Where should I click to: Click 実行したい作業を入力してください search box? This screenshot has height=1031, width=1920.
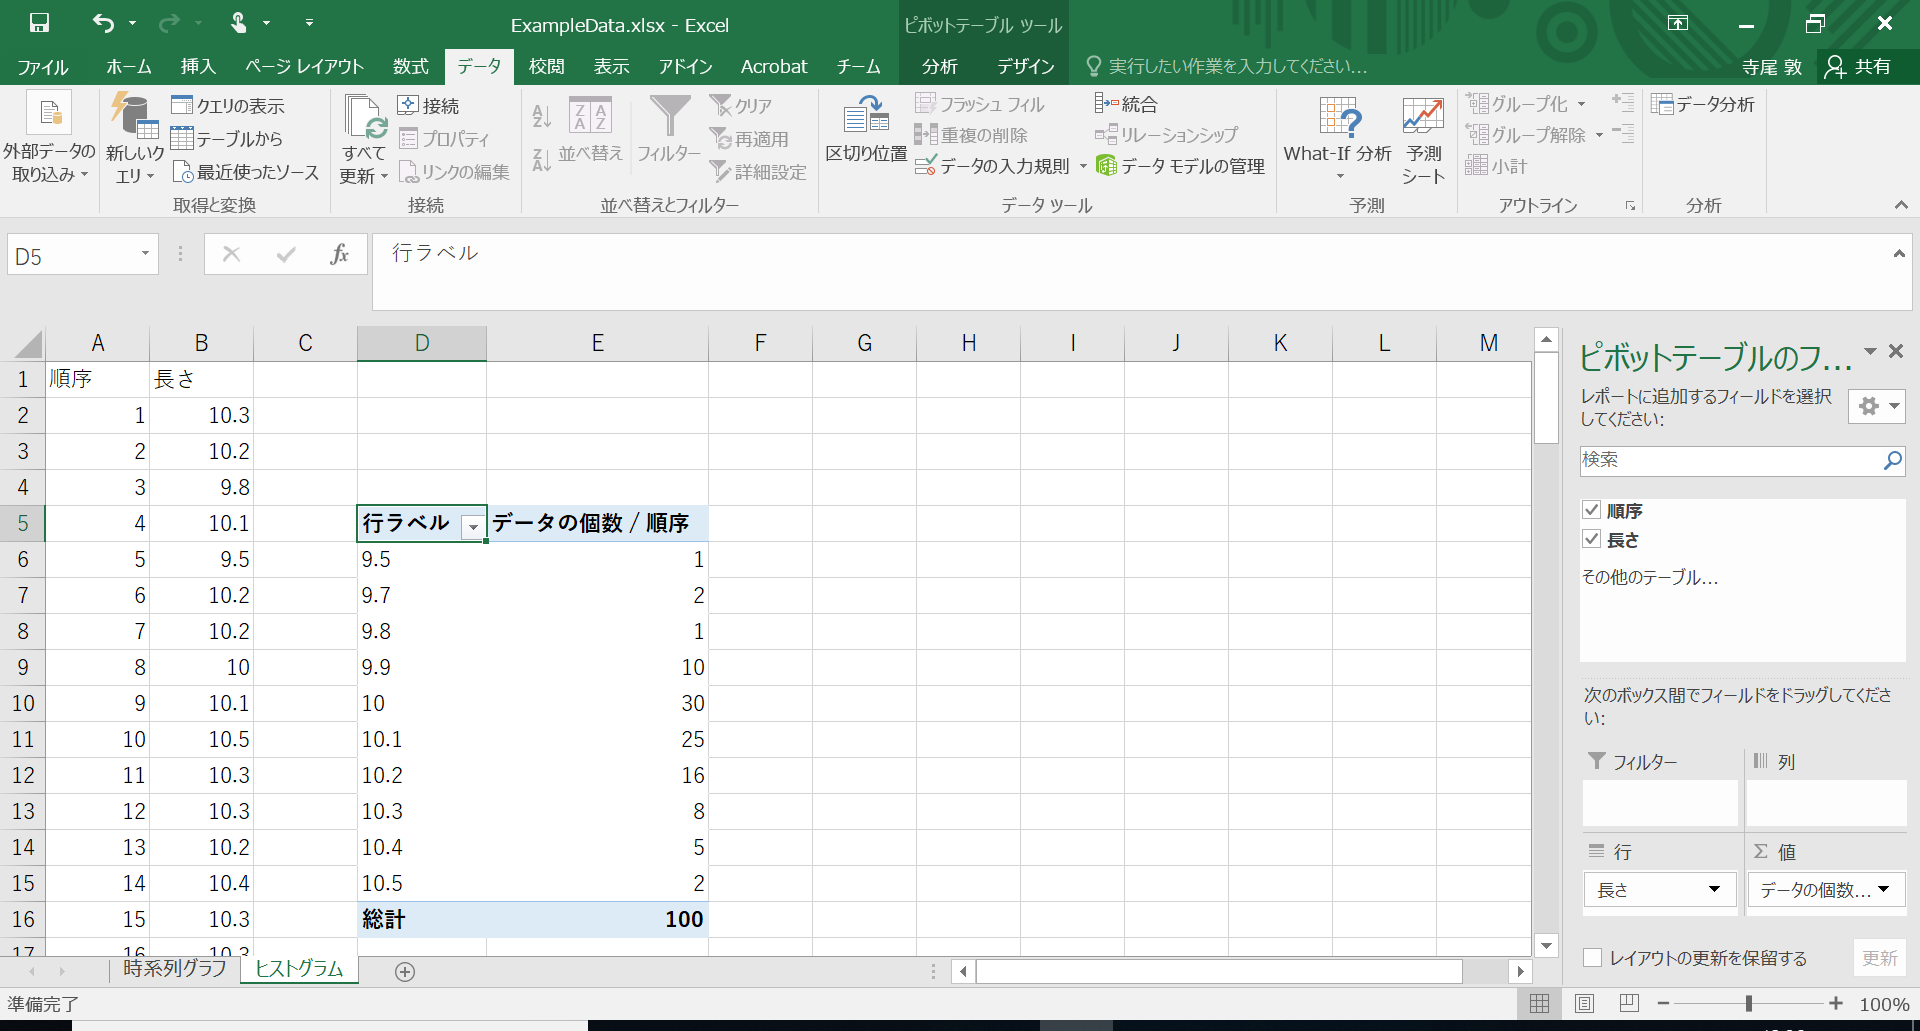pyautogui.click(x=1238, y=66)
